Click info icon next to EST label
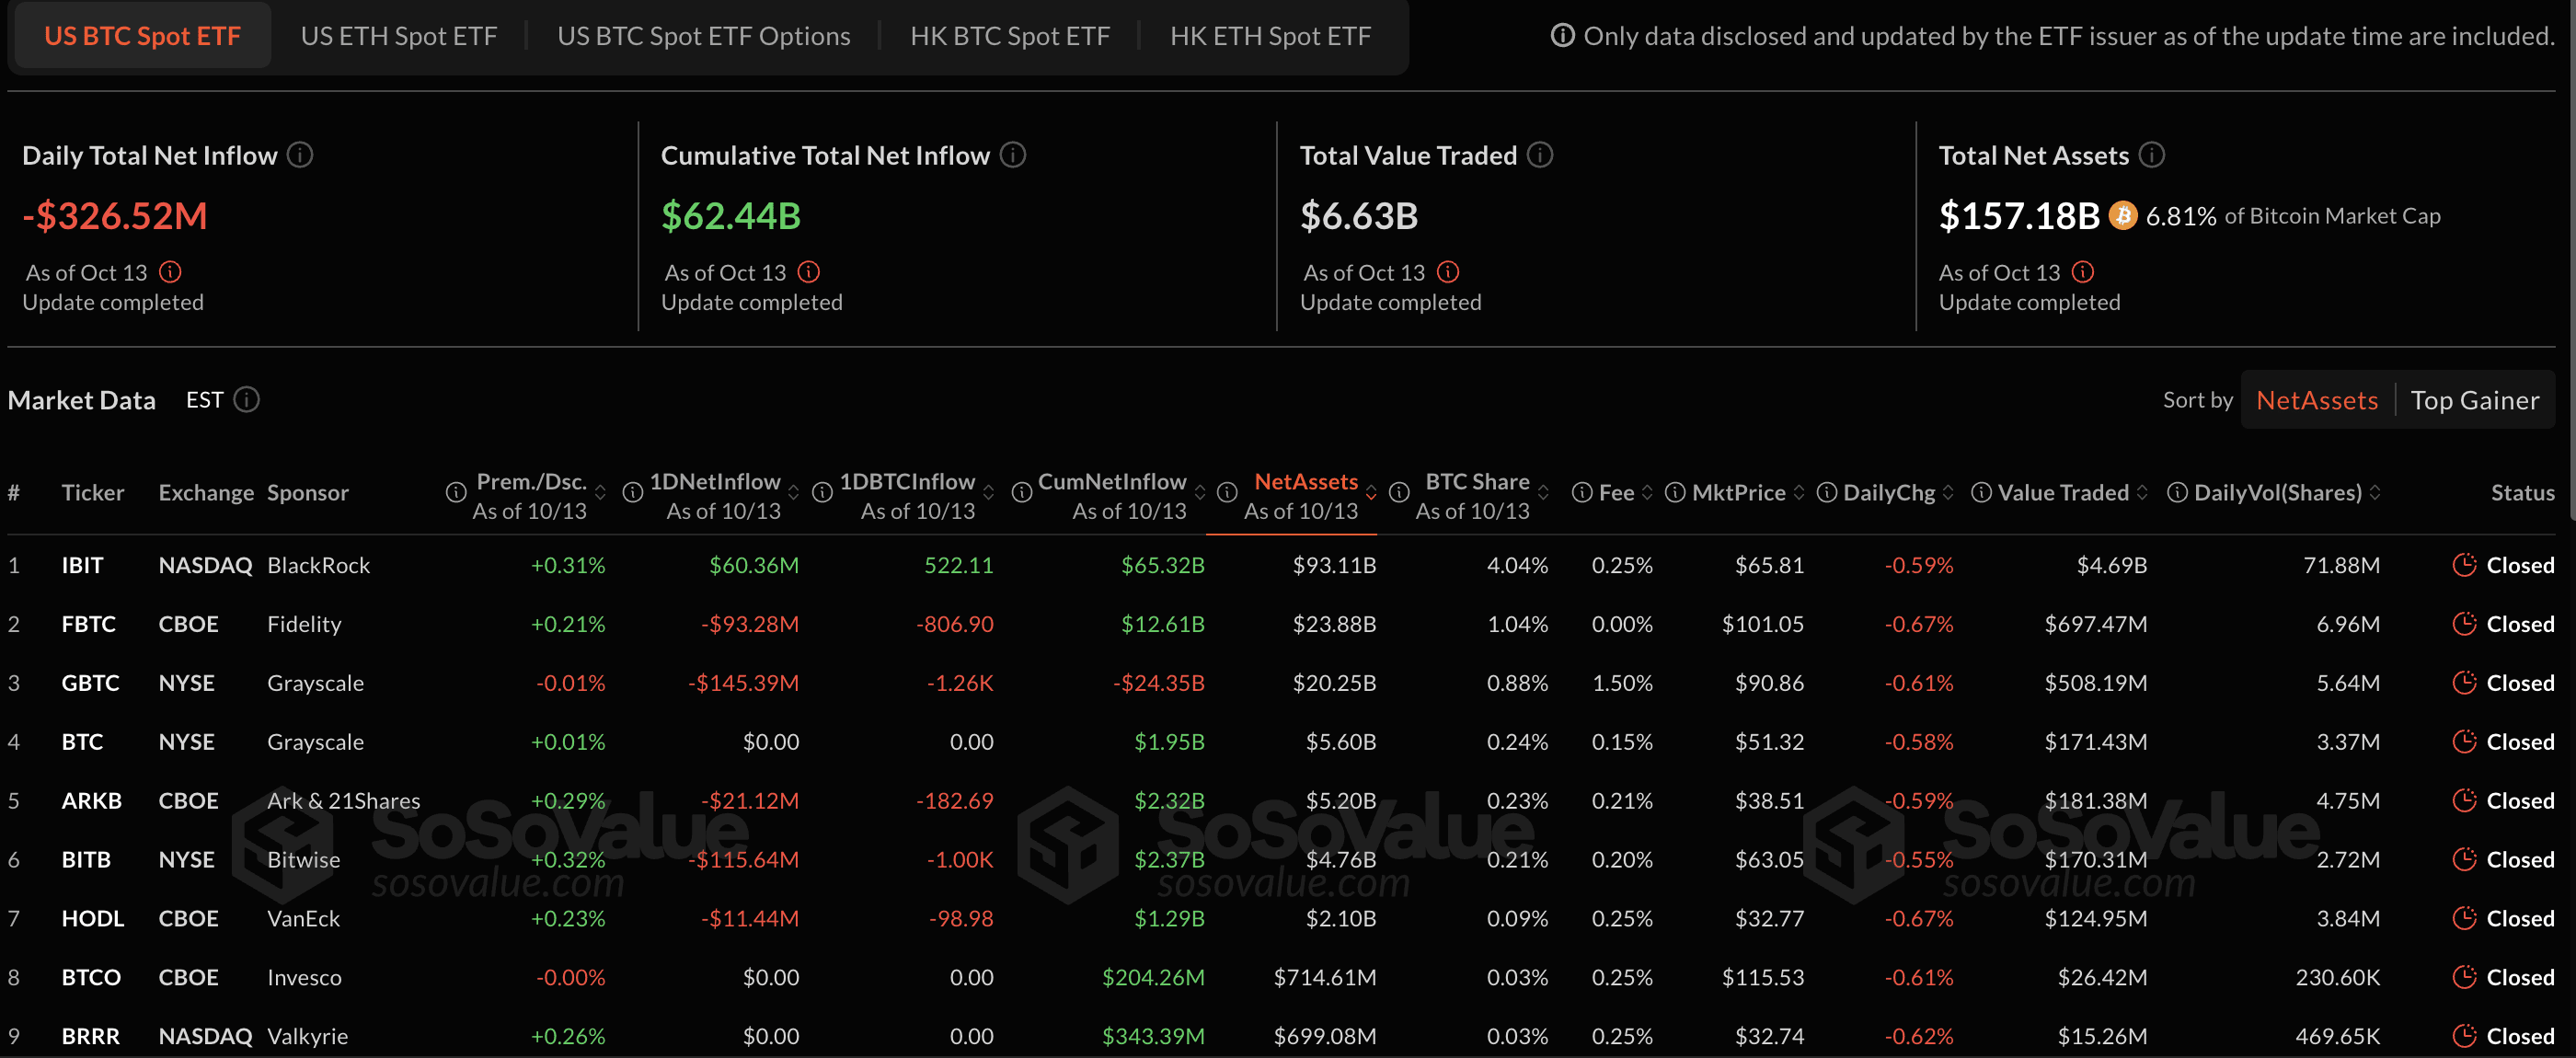The image size is (2576, 1058). (246, 400)
